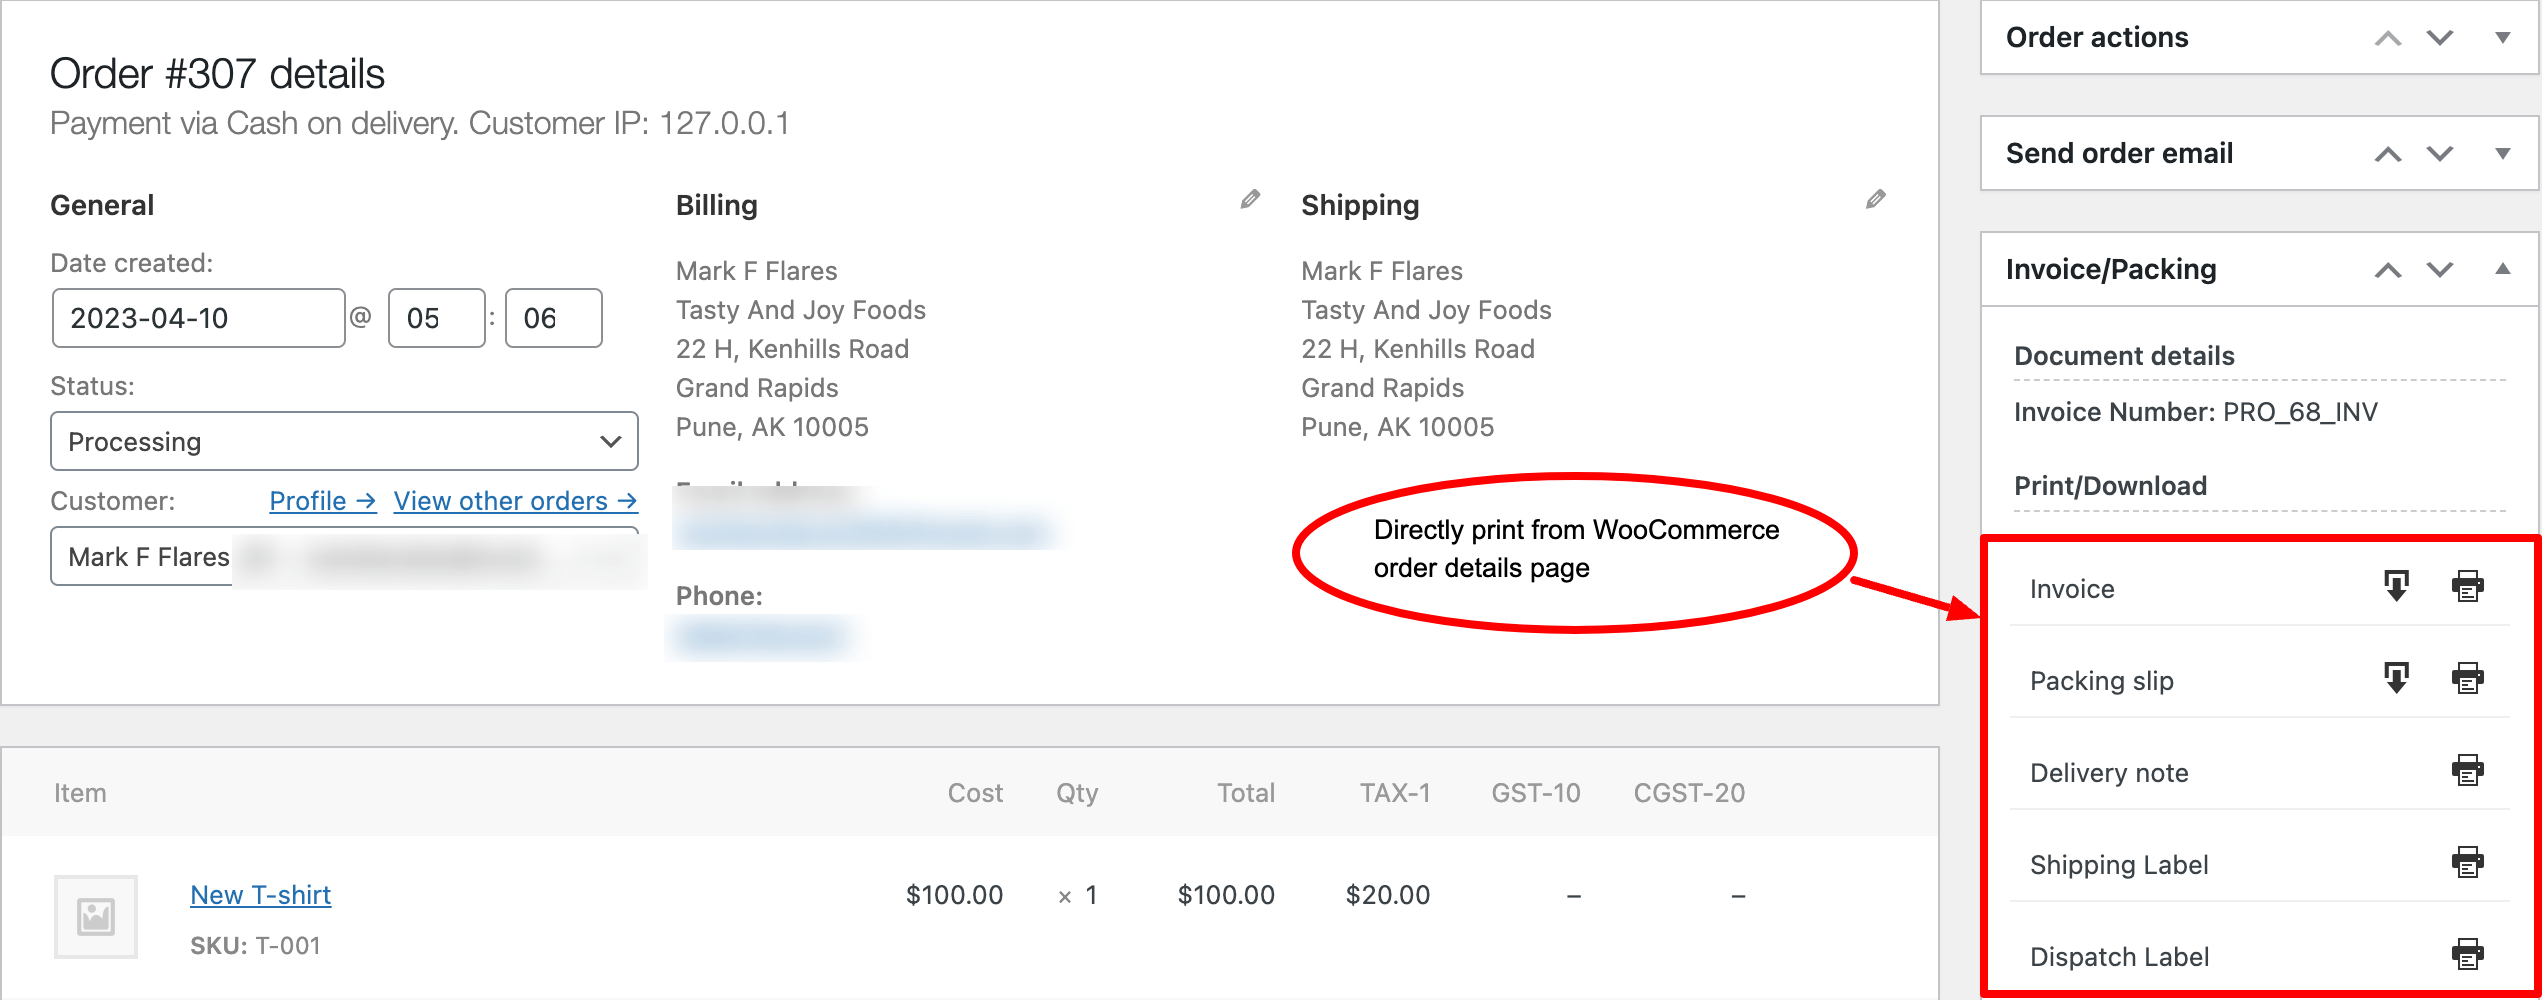Print the Packing slip
This screenshot has width=2542, height=1000.
click(2467, 678)
